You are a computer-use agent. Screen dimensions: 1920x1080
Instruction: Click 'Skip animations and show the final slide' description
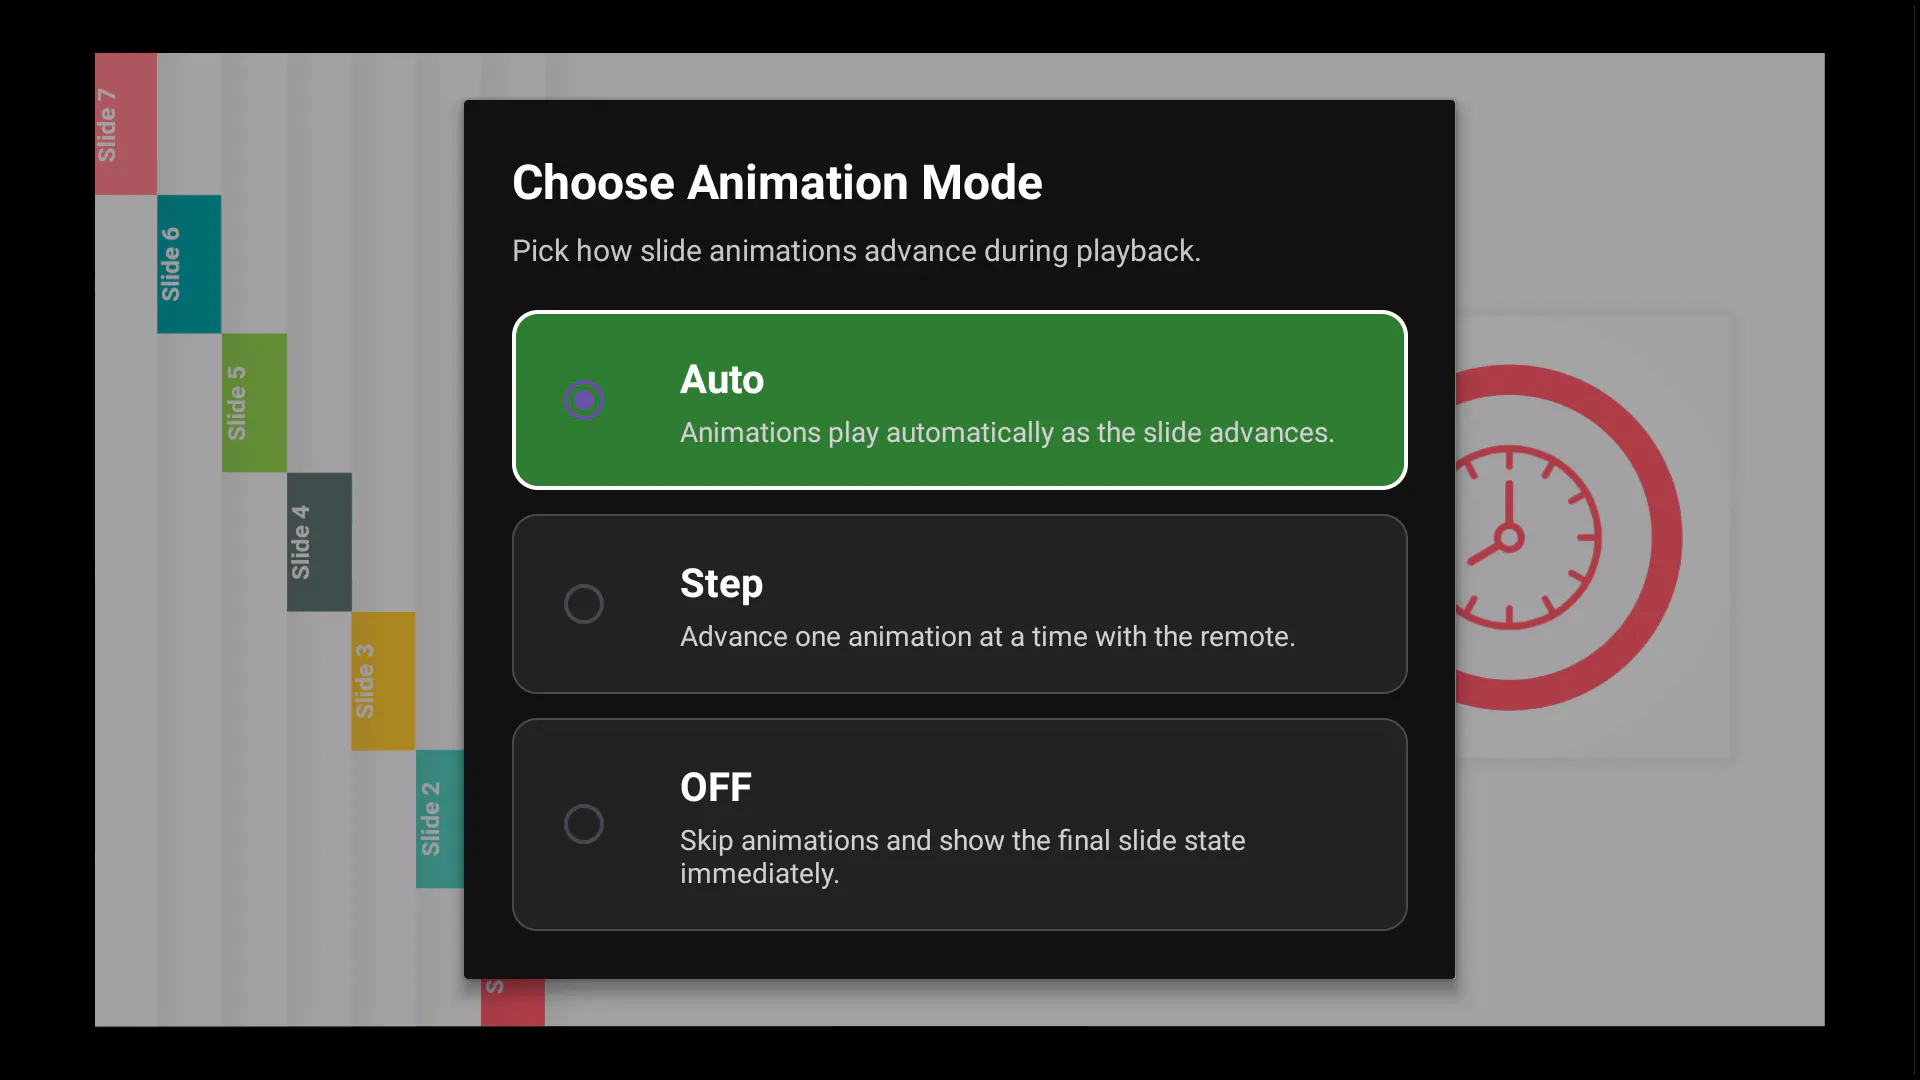[962, 856]
